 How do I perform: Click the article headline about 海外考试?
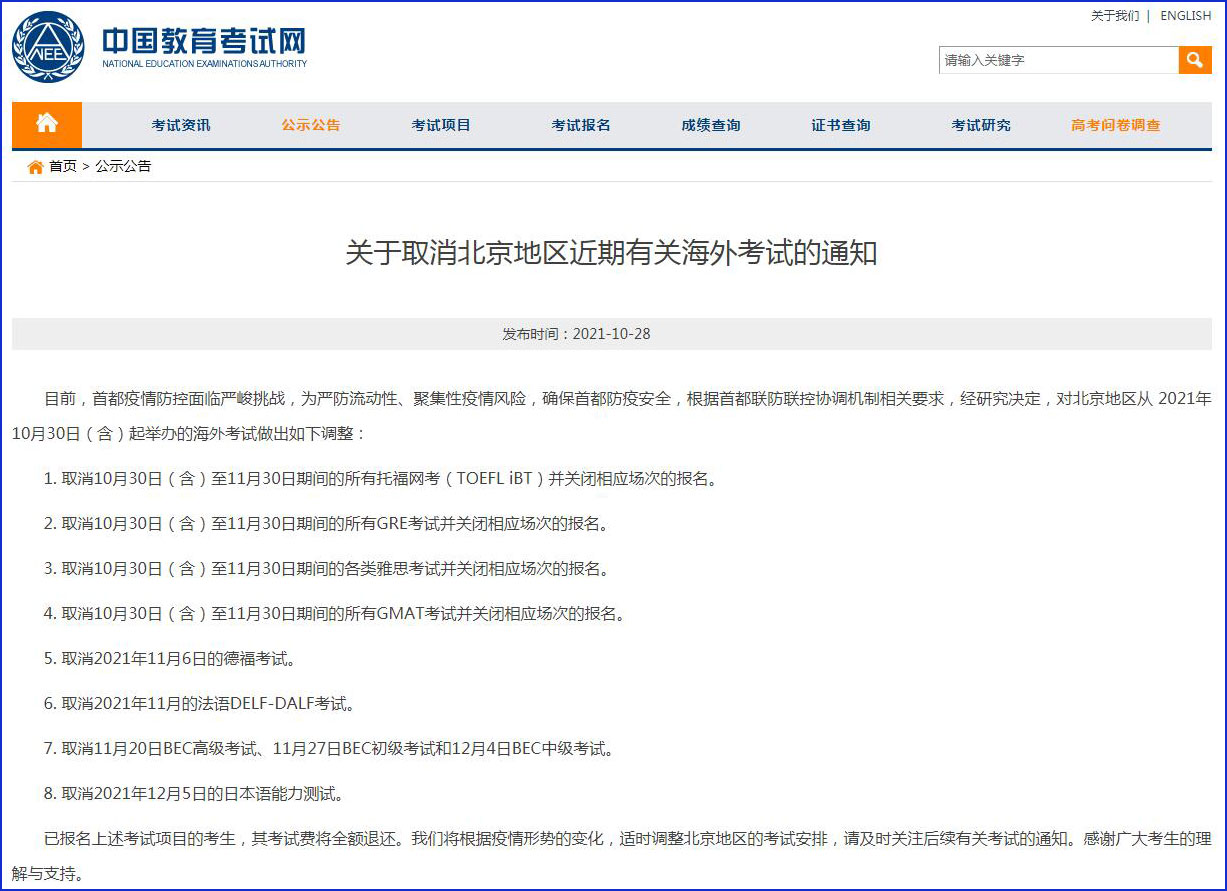pos(611,253)
